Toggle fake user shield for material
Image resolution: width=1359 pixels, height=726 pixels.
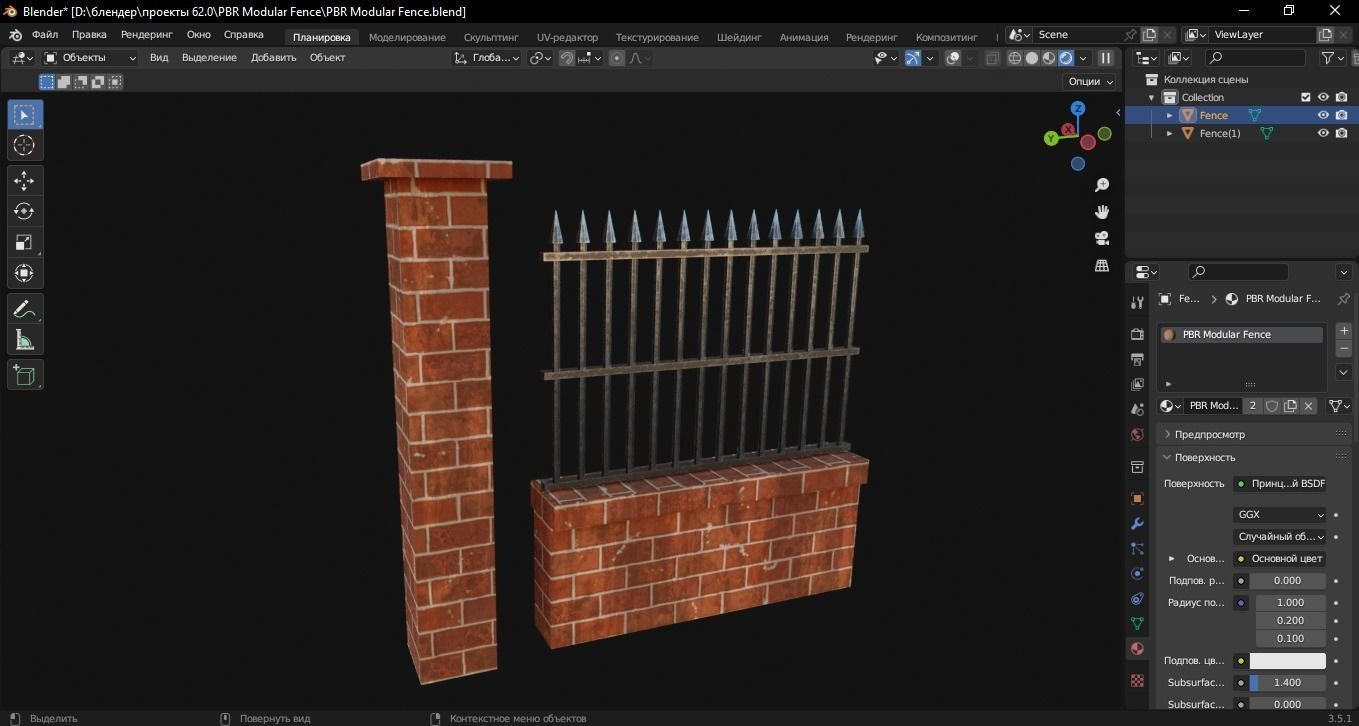1272,406
